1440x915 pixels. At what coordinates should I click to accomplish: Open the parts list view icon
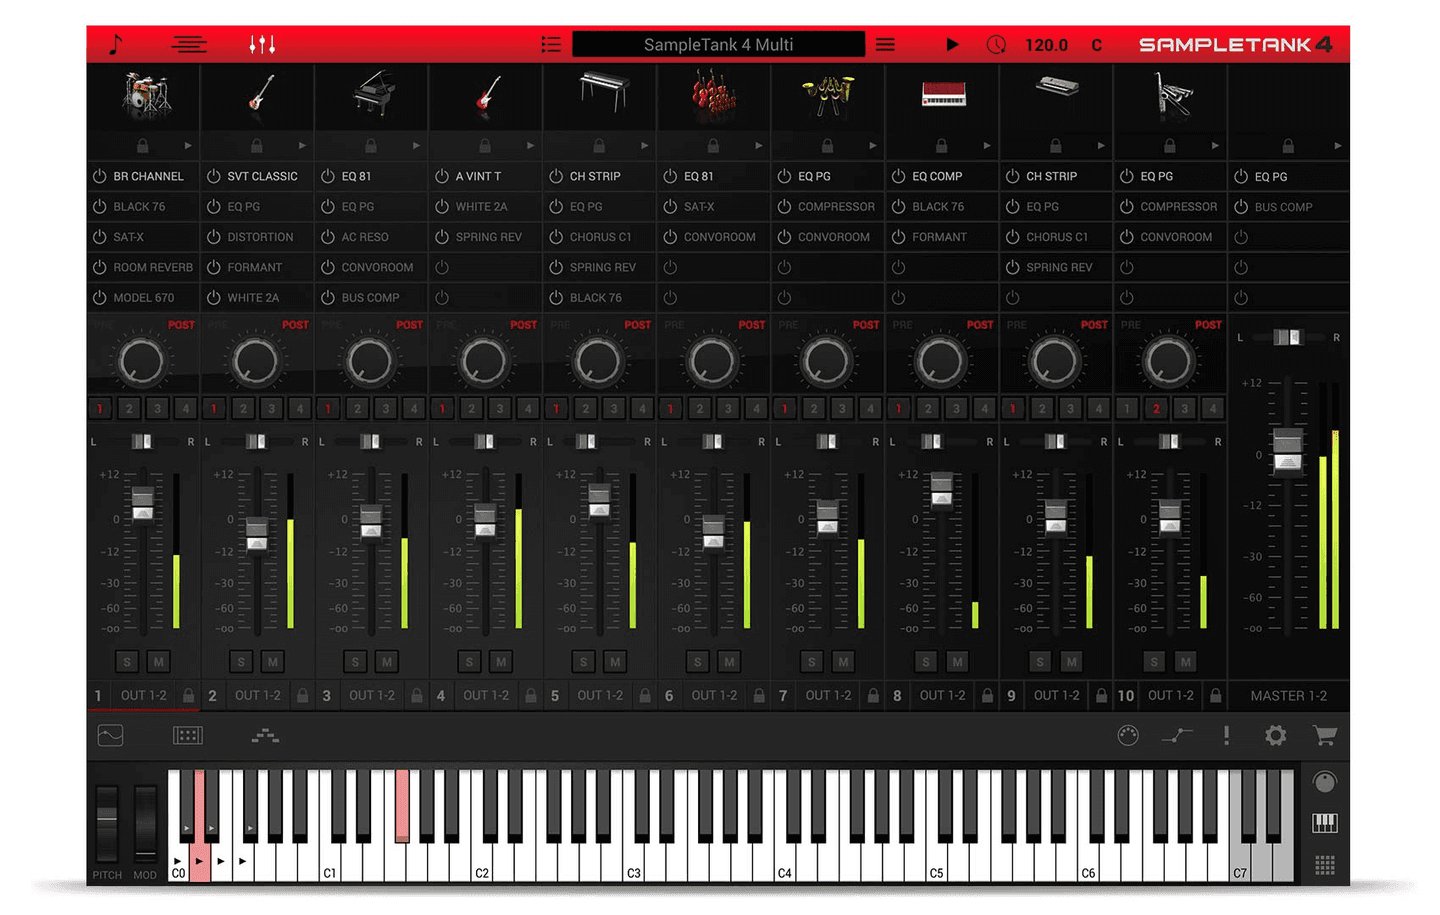(189, 44)
